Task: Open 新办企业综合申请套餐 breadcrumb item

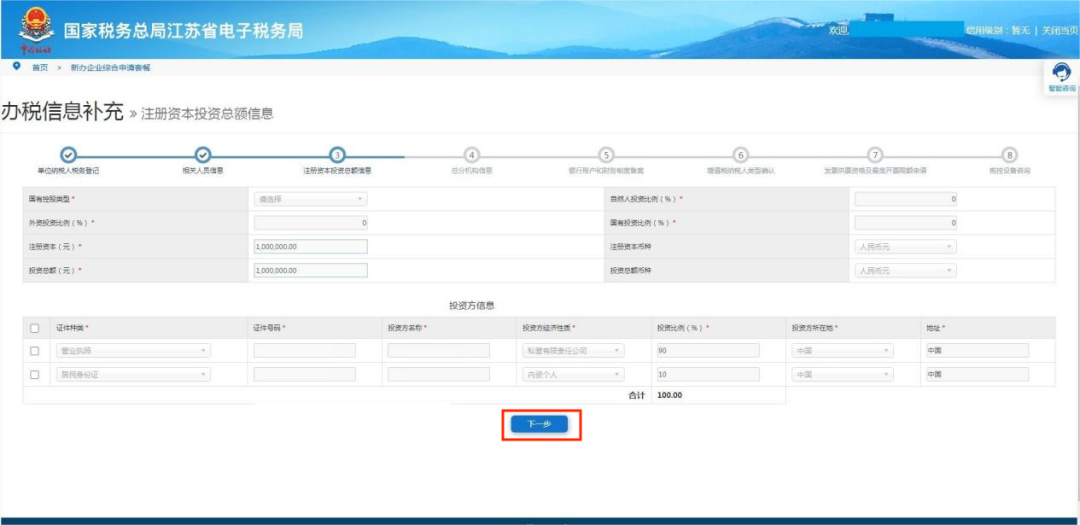Action: 110,67
